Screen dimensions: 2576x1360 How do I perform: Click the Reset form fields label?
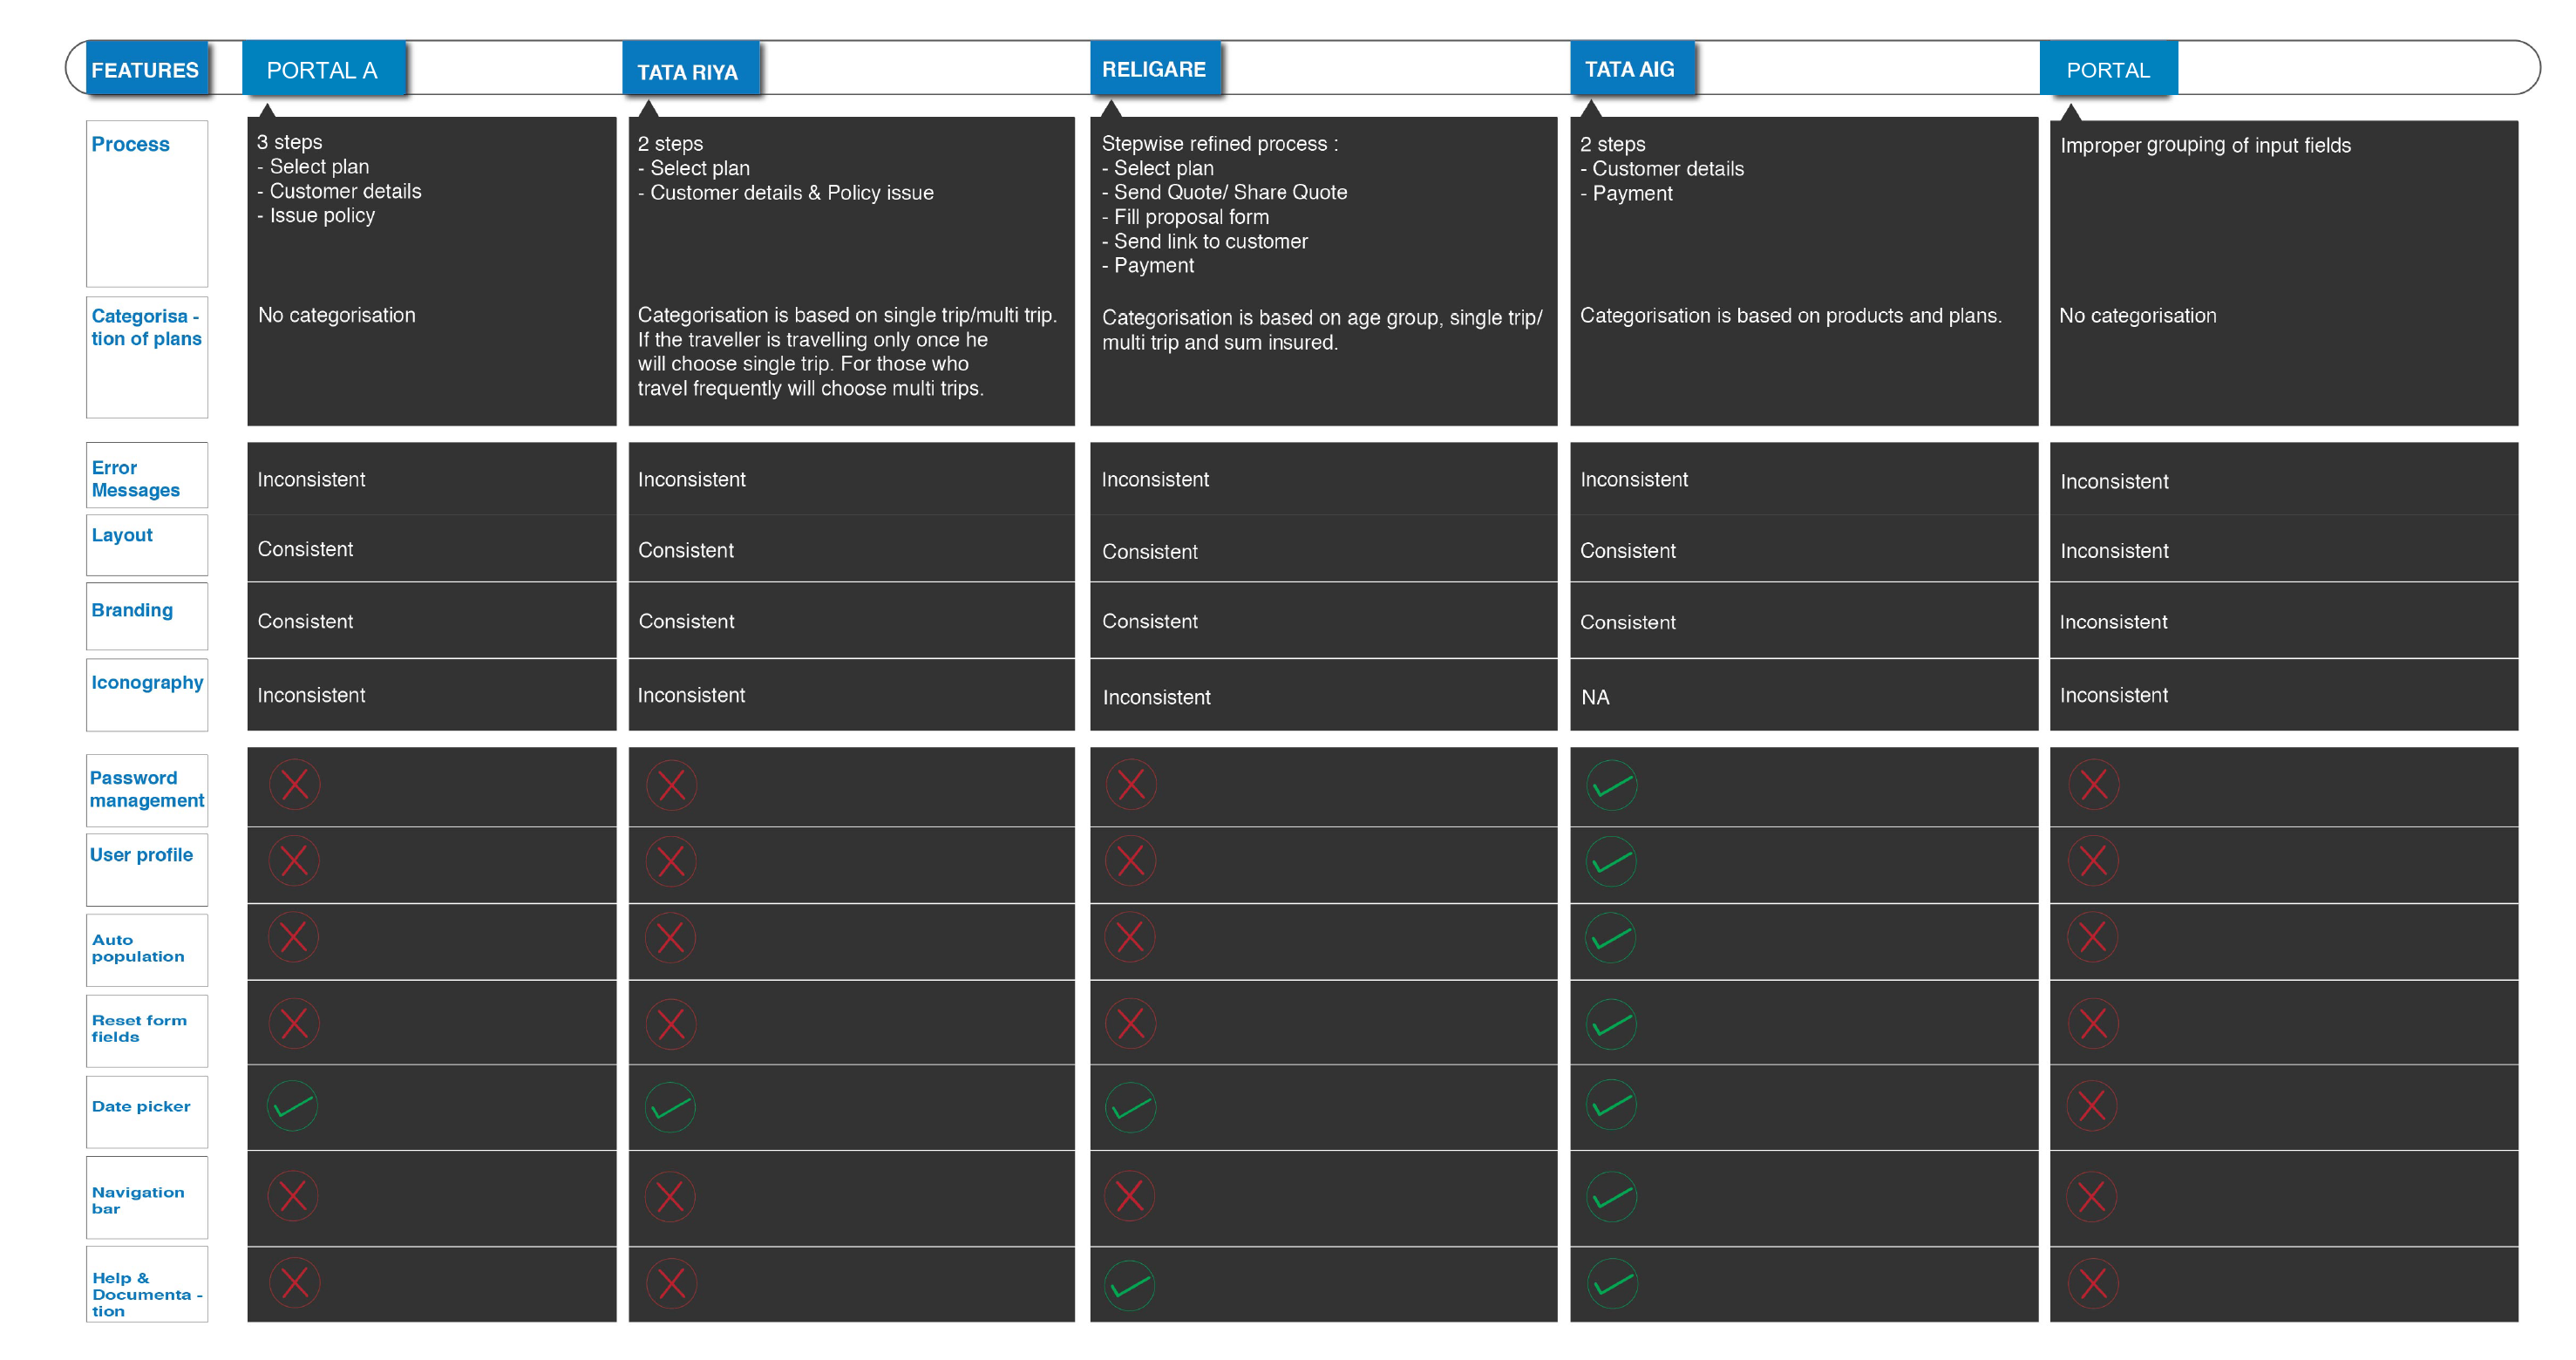coord(147,1030)
